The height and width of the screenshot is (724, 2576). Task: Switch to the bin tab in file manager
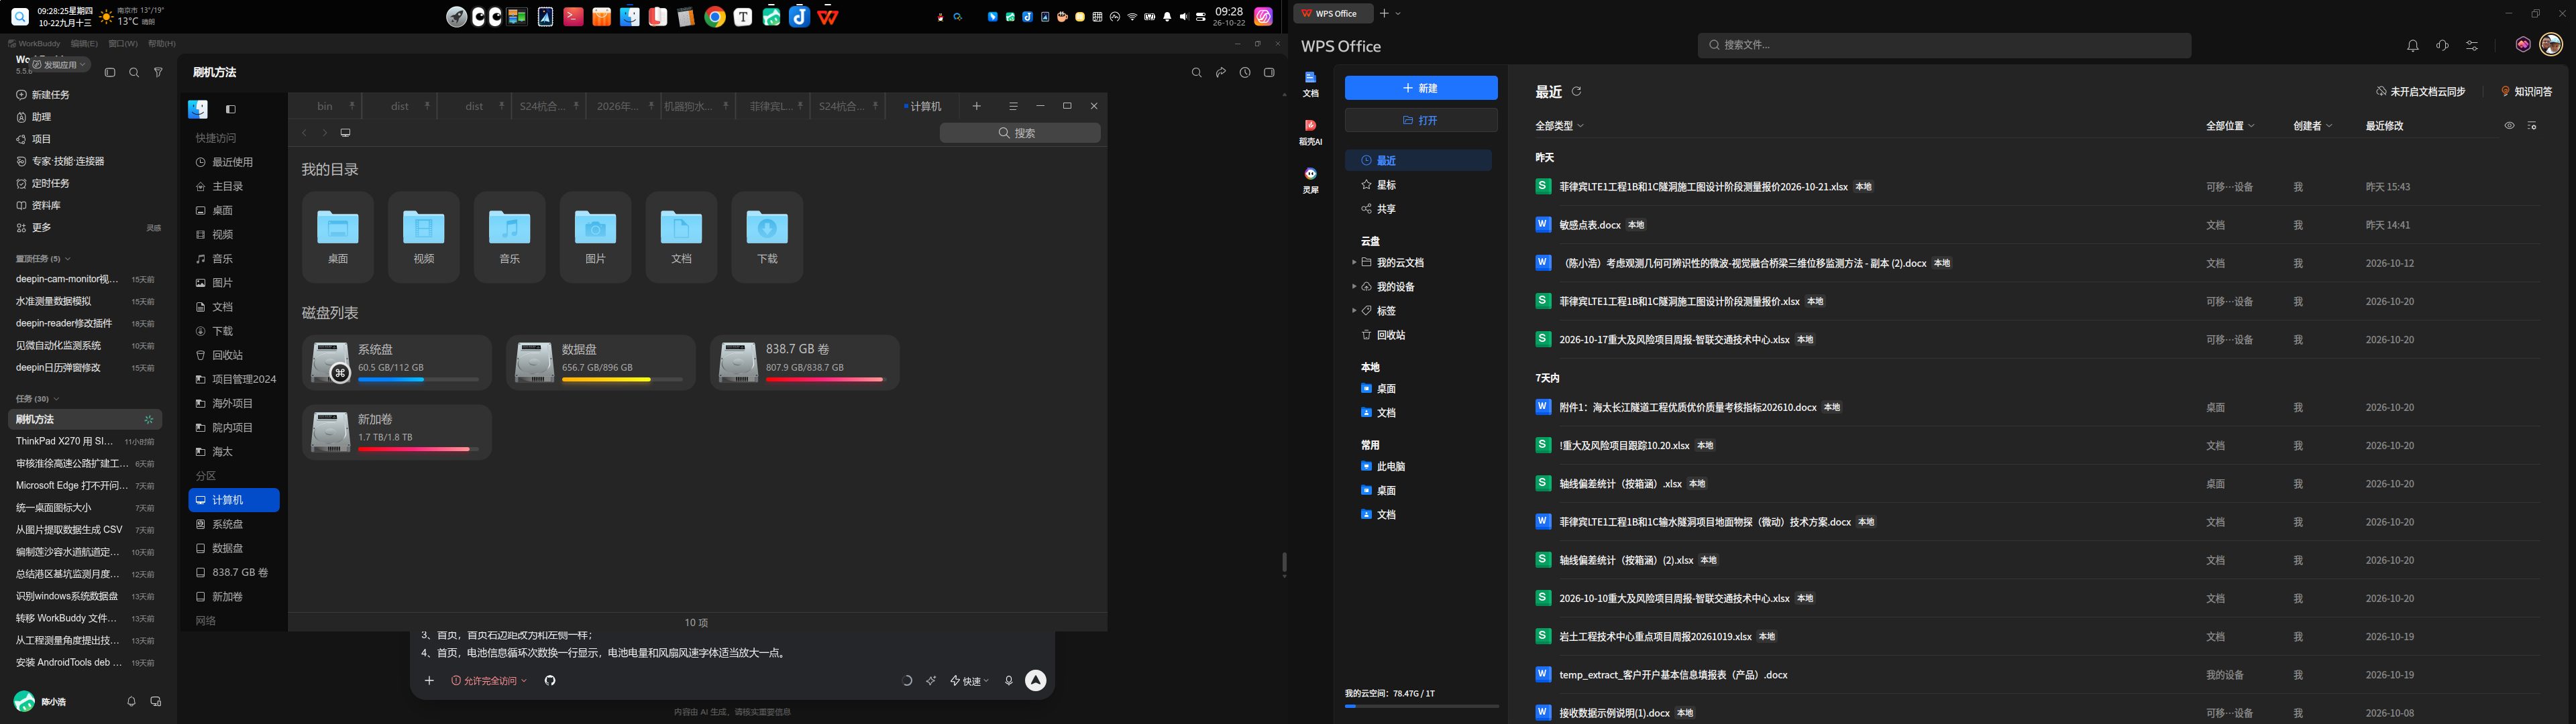click(325, 106)
